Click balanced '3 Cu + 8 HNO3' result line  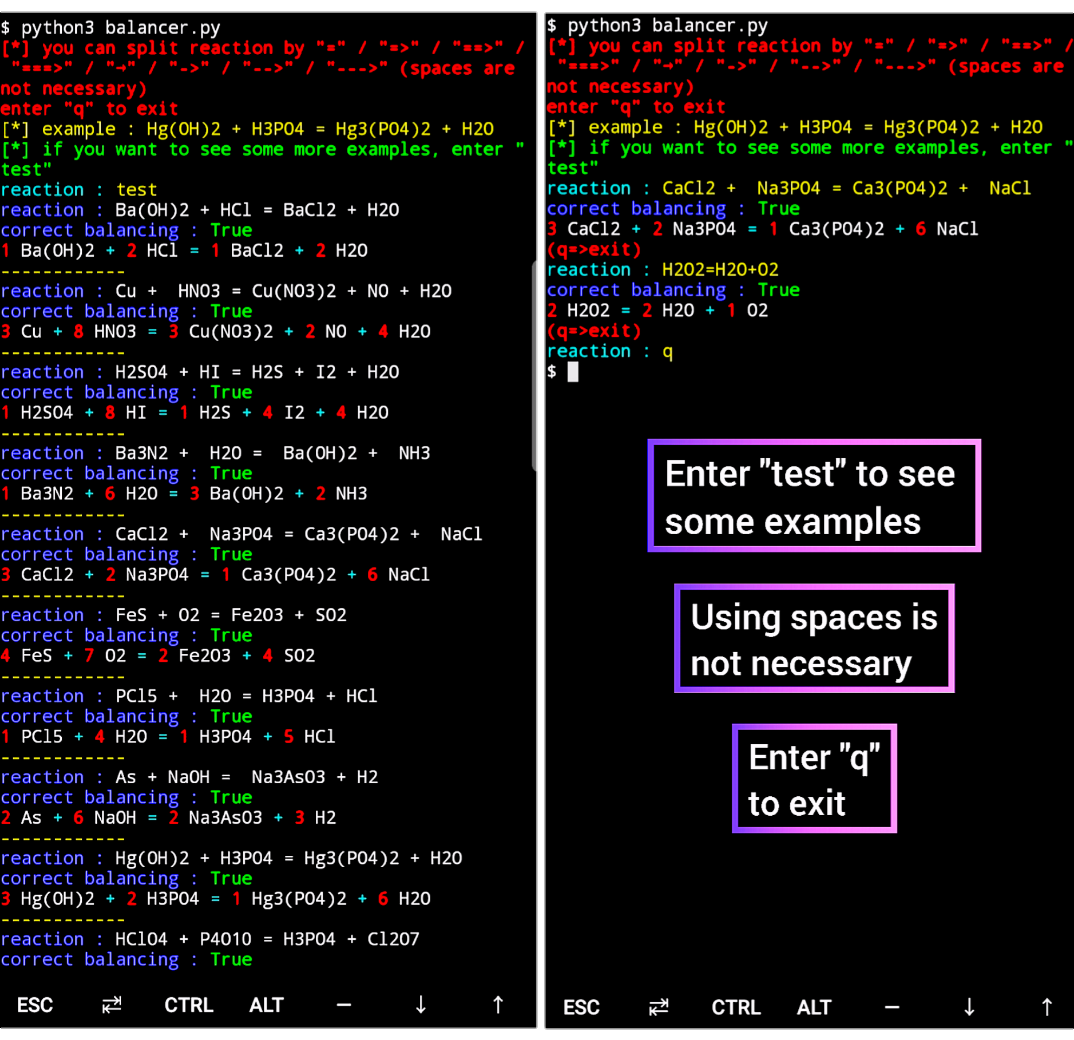[x=216, y=332]
